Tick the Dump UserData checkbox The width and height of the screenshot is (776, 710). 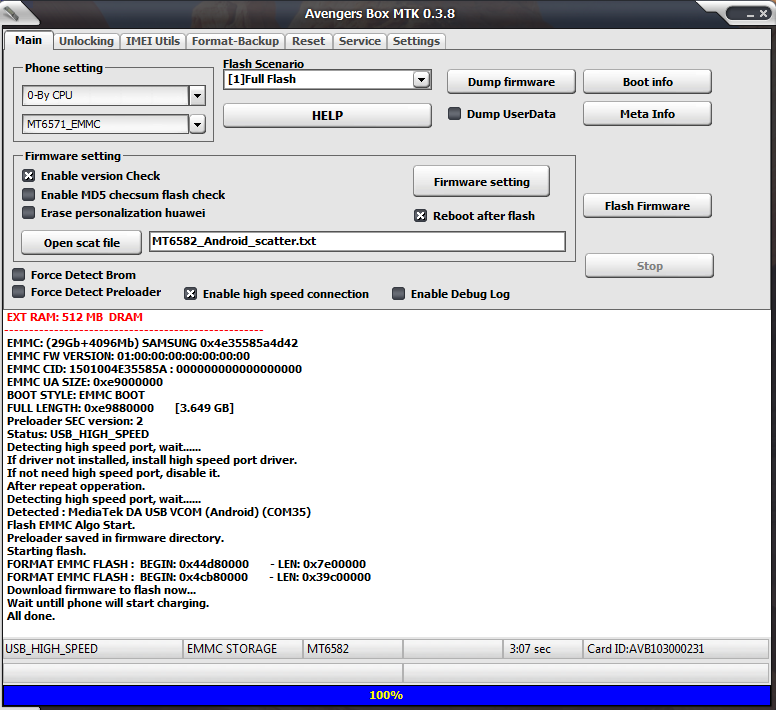click(x=454, y=114)
